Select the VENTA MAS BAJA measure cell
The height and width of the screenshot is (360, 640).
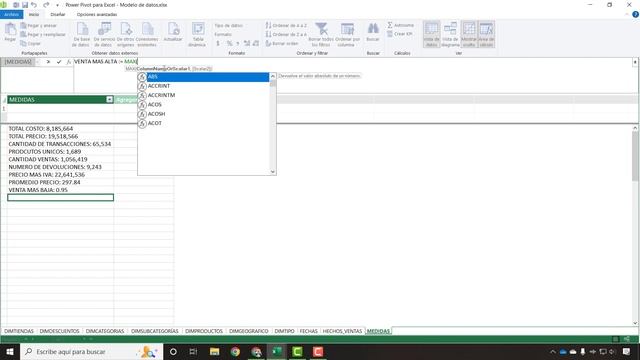click(60, 190)
